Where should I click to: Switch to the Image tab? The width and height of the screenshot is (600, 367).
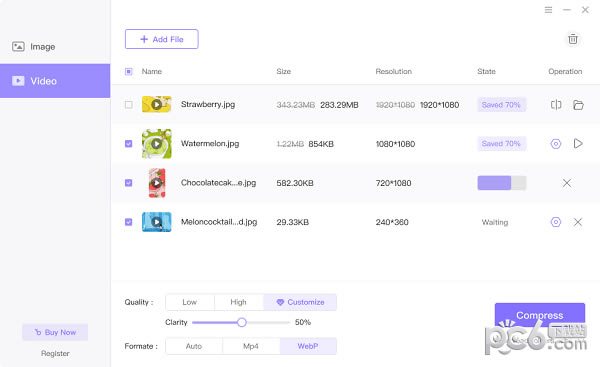(x=55, y=47)
